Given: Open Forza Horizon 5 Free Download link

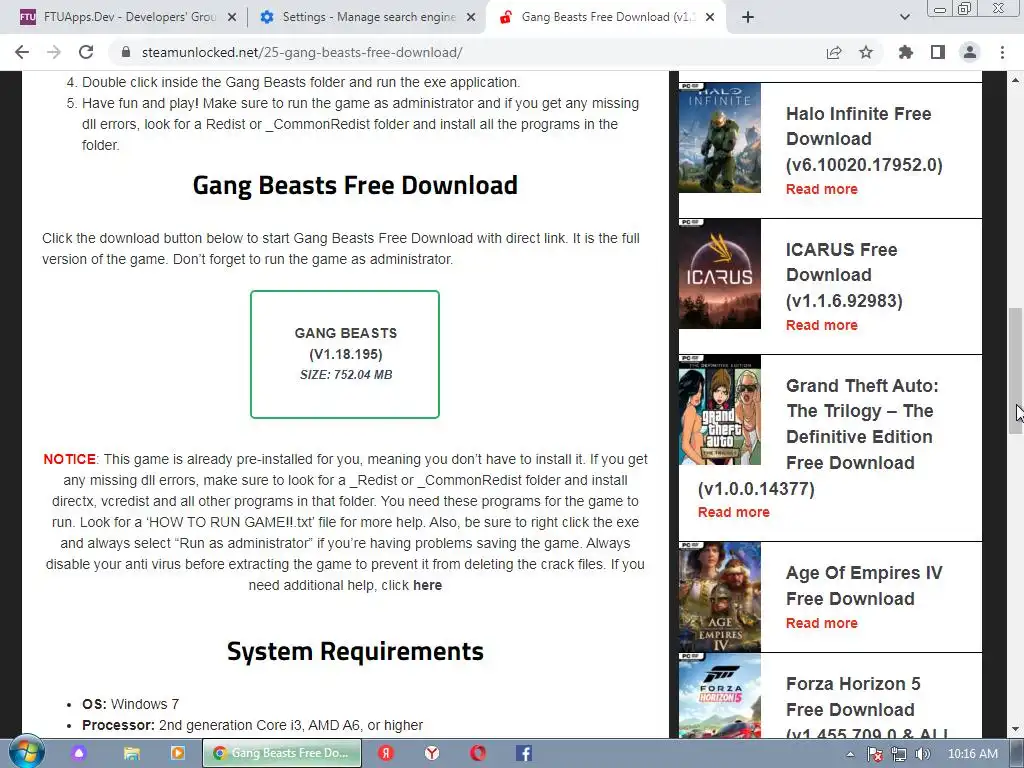Looking at the screenshot, I should [x=867, y=709].
